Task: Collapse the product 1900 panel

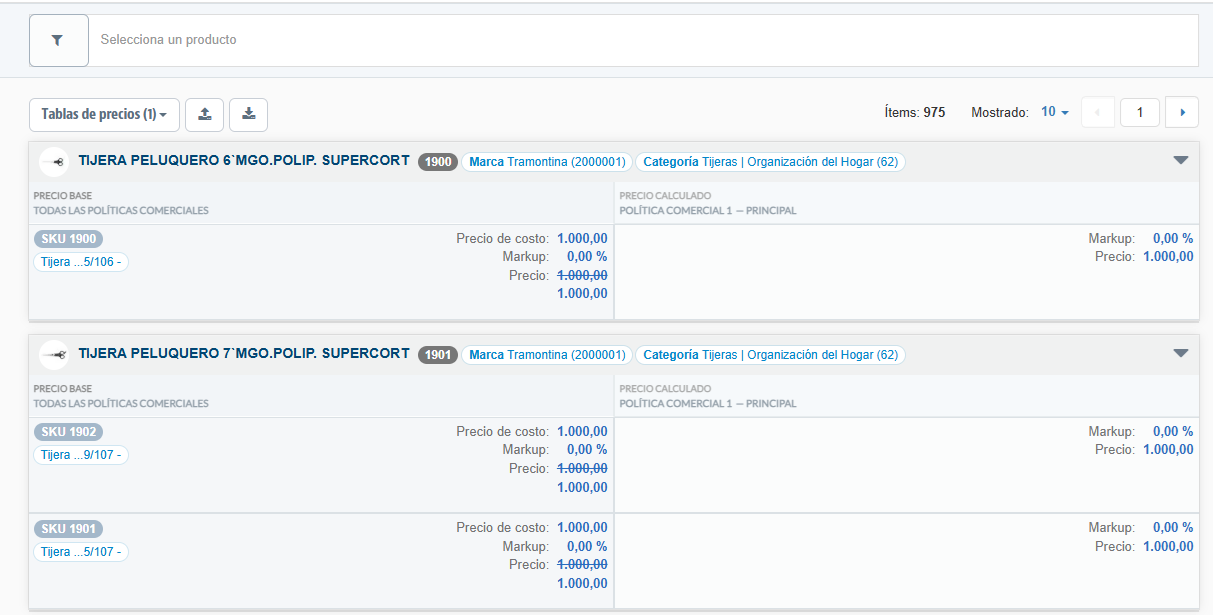Action: pos(1180,160)
